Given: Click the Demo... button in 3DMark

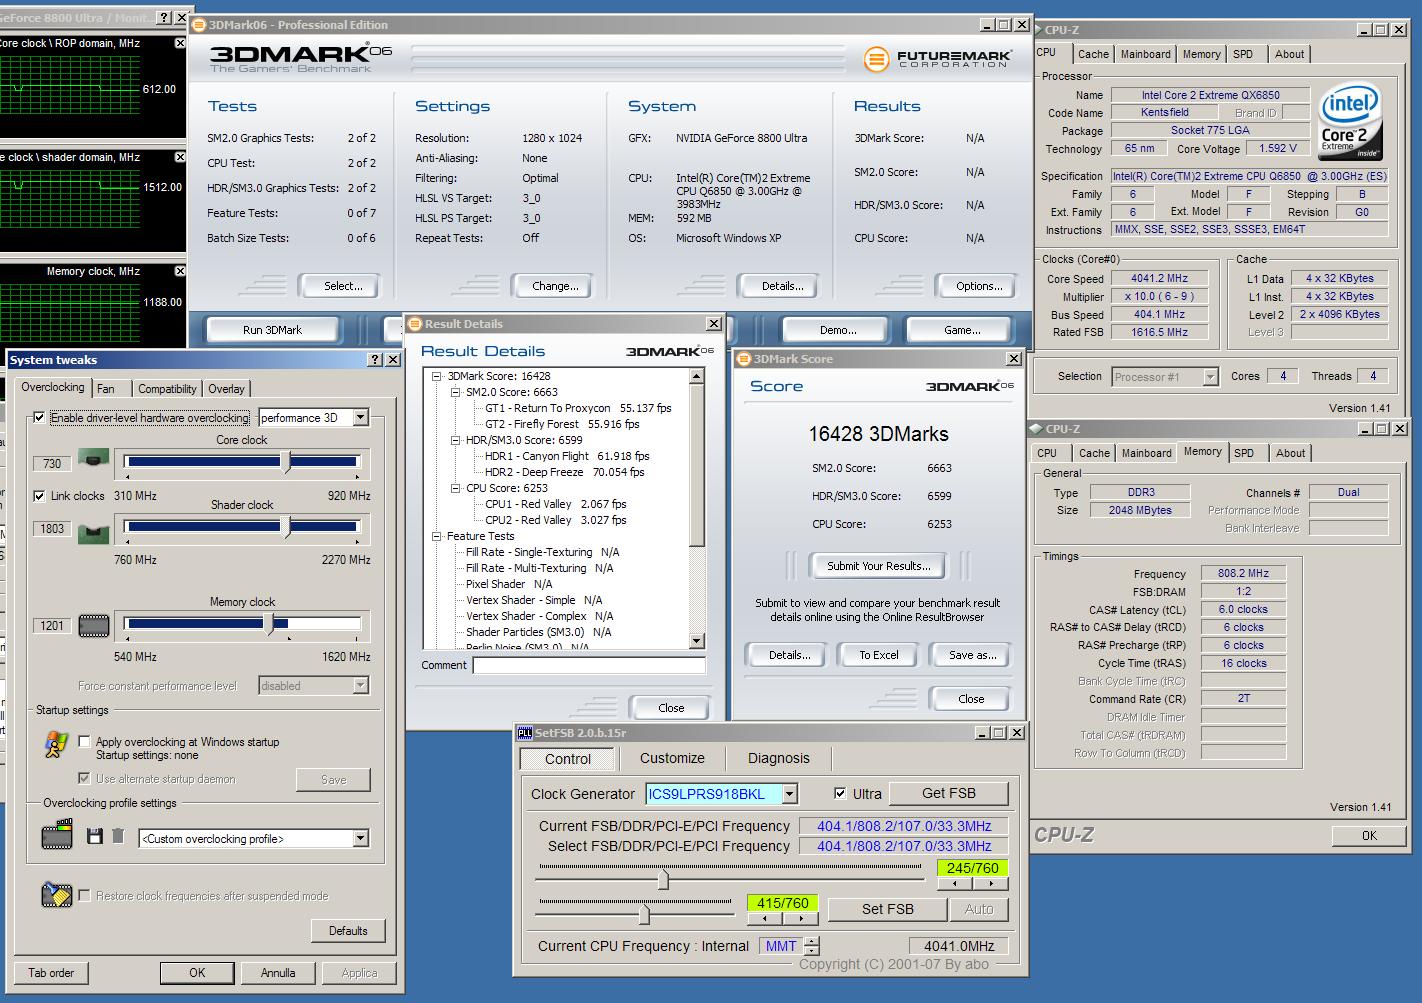Looking at the screenshot, I should (838, 330).
